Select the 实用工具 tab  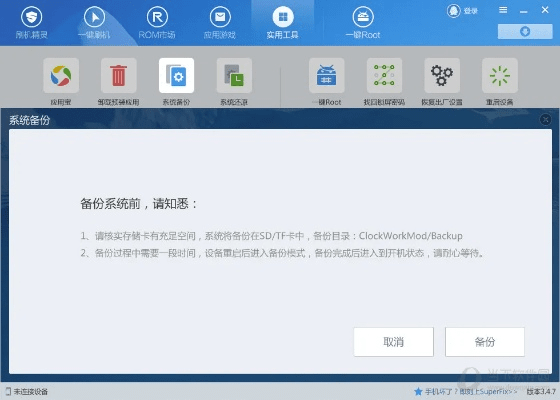coord(283,23)
